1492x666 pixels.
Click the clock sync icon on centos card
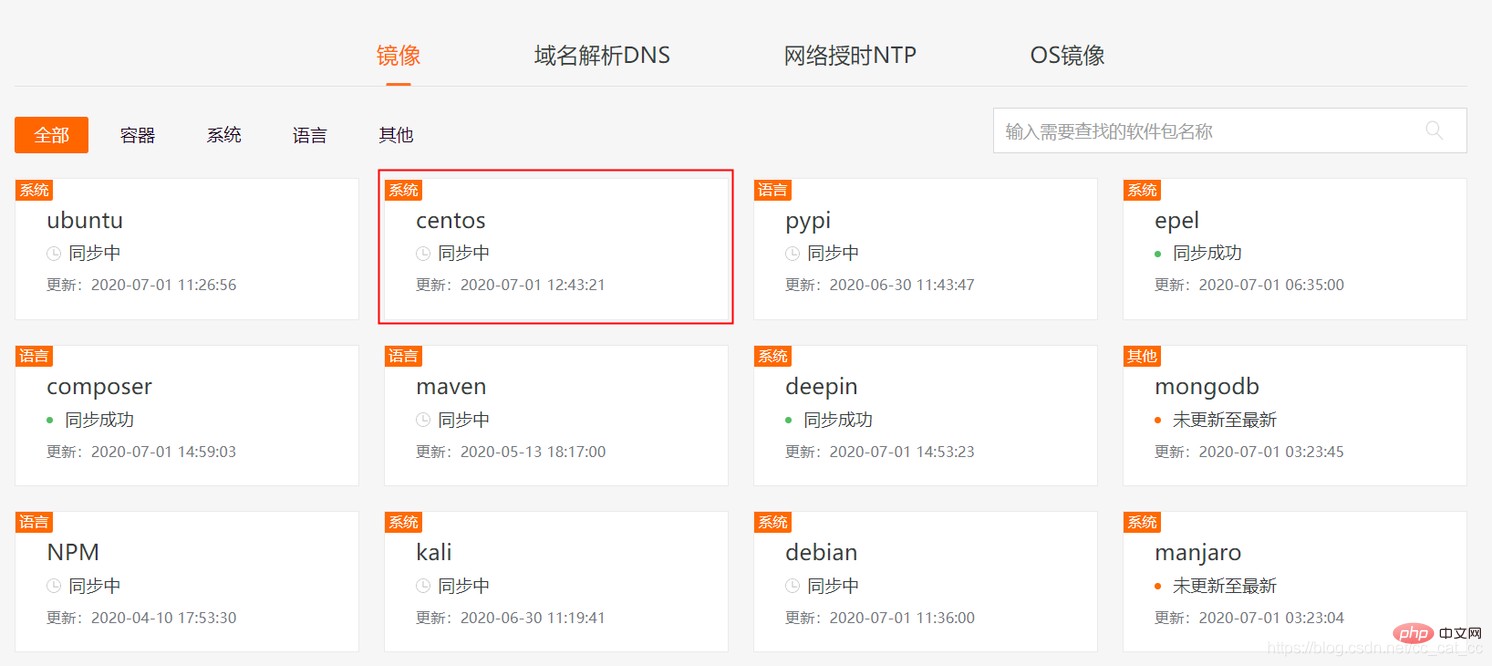(423, 254)
